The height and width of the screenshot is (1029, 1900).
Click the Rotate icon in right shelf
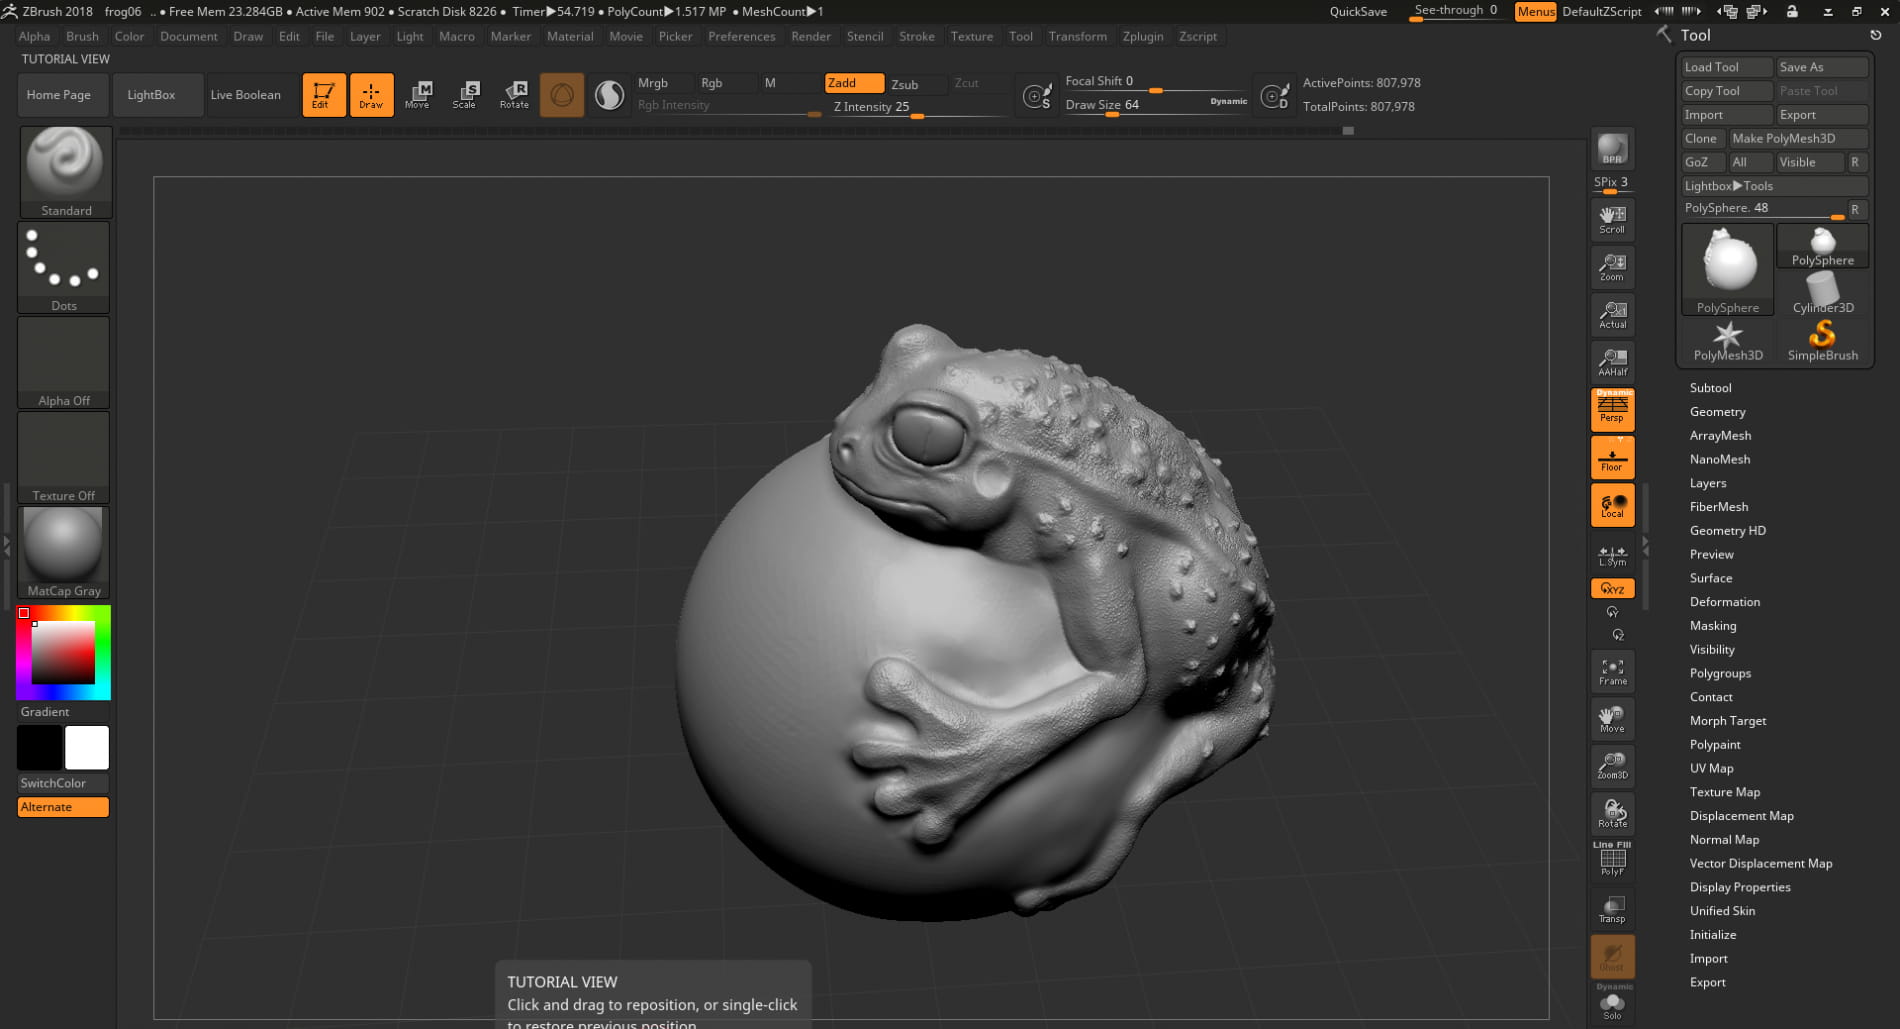(1612, 813)
